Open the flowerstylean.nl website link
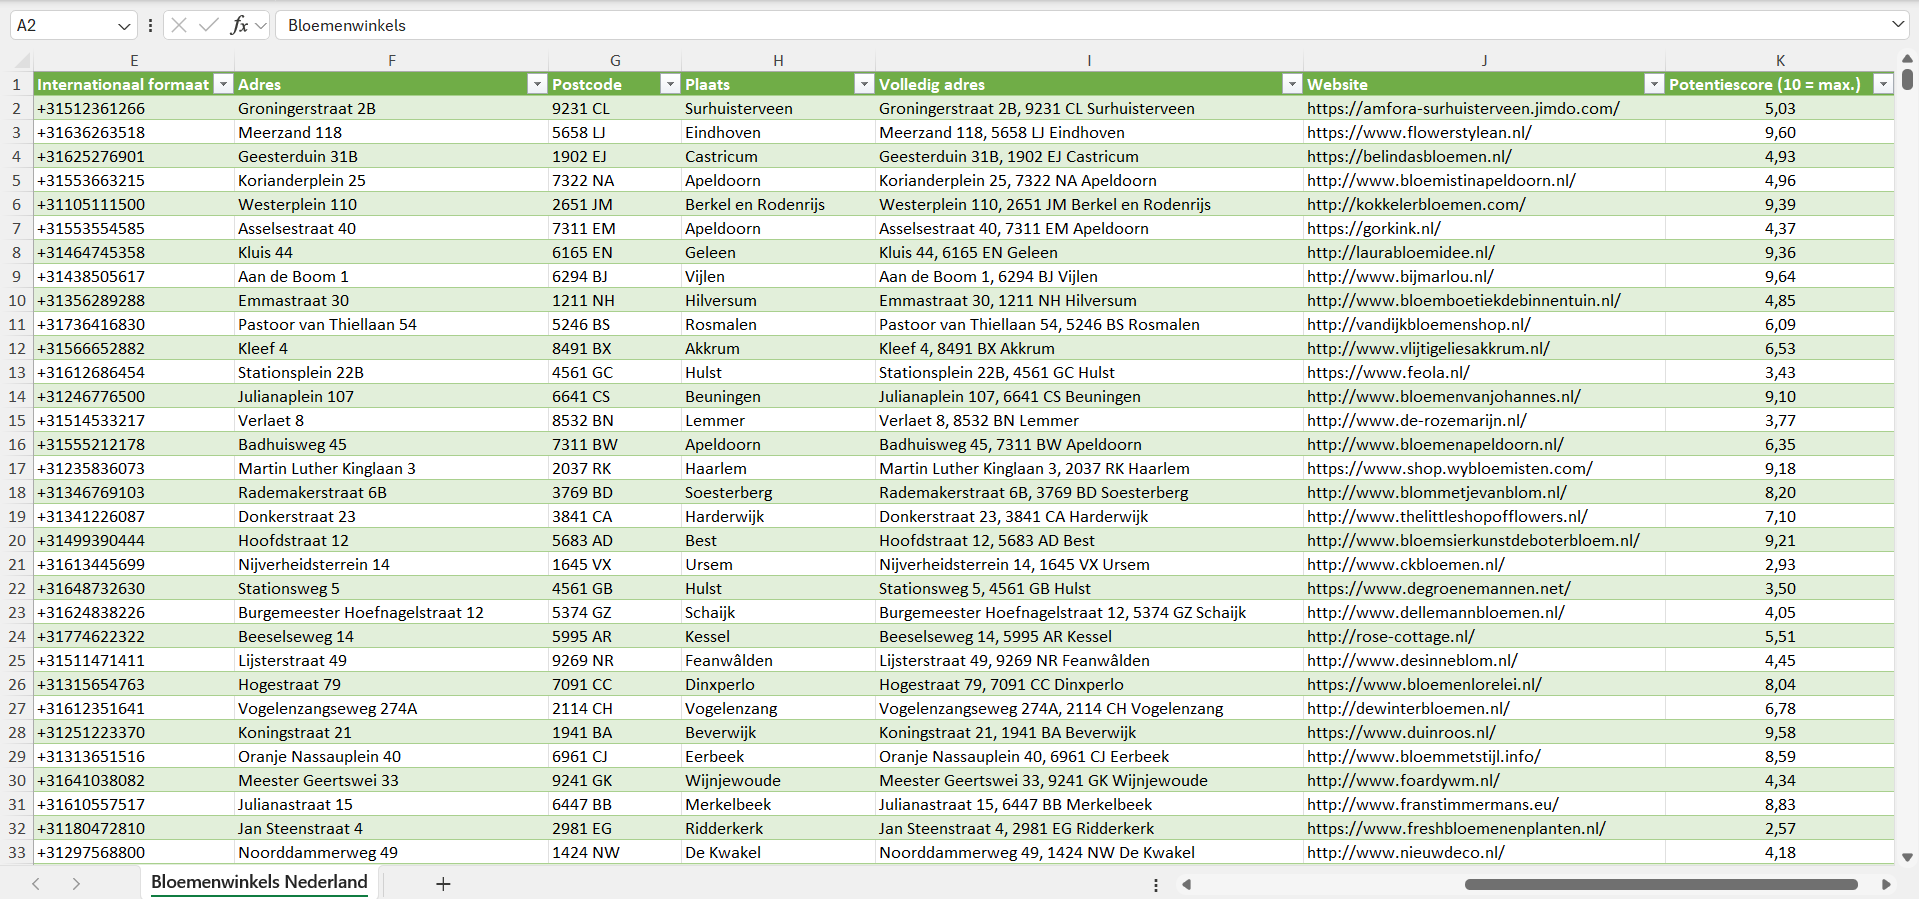1919x899 pixels. (1419, 132)
